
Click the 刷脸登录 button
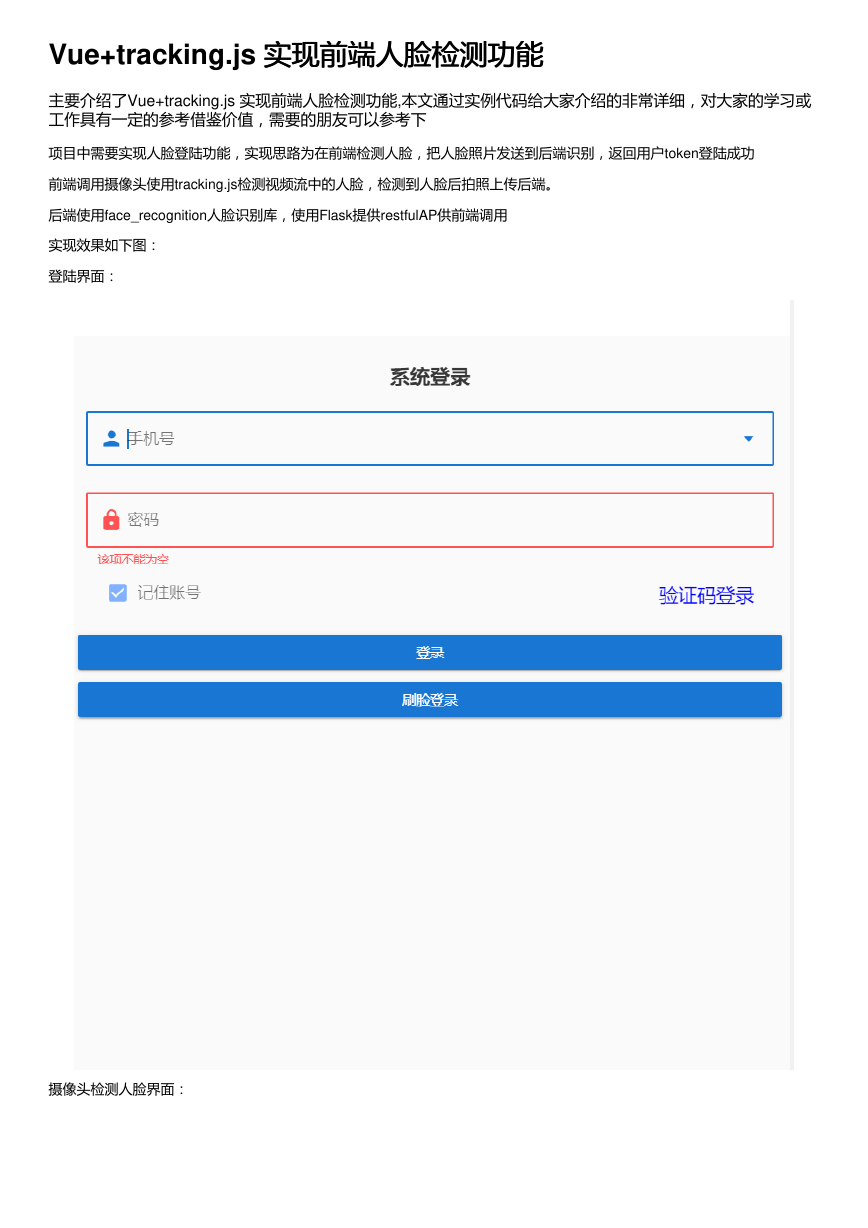[430, 700]
